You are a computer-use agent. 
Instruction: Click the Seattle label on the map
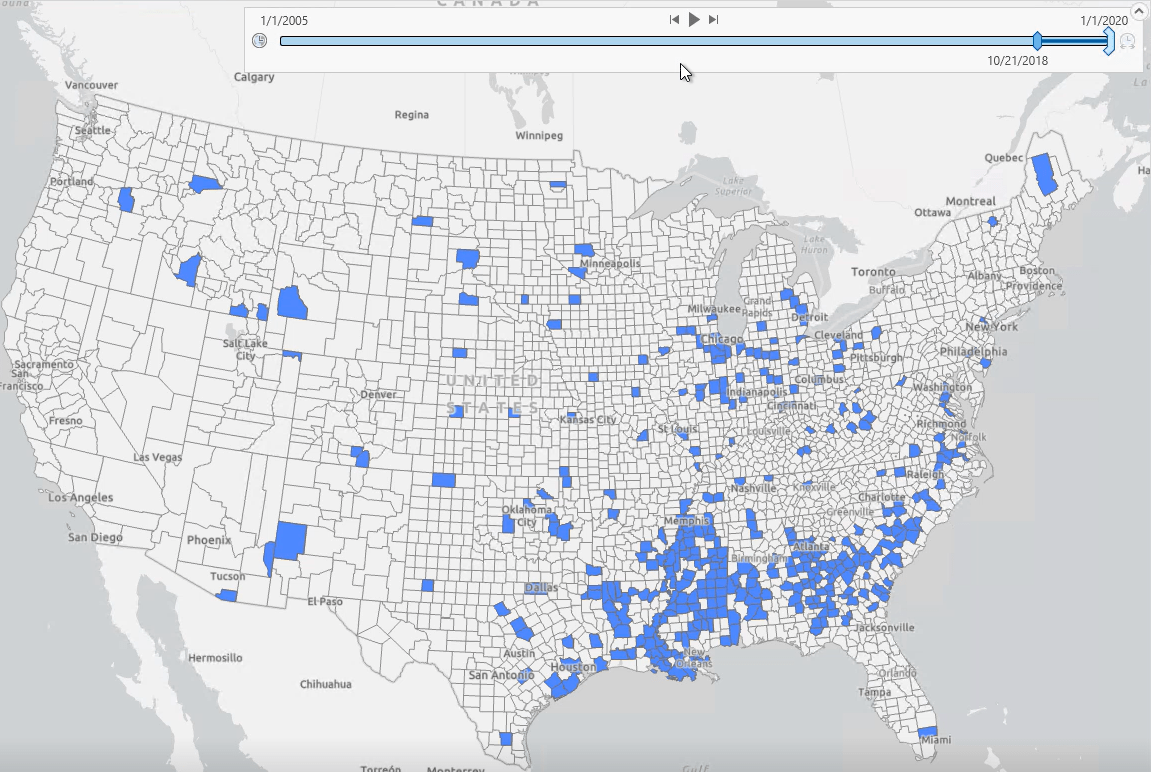click(91, 130)
